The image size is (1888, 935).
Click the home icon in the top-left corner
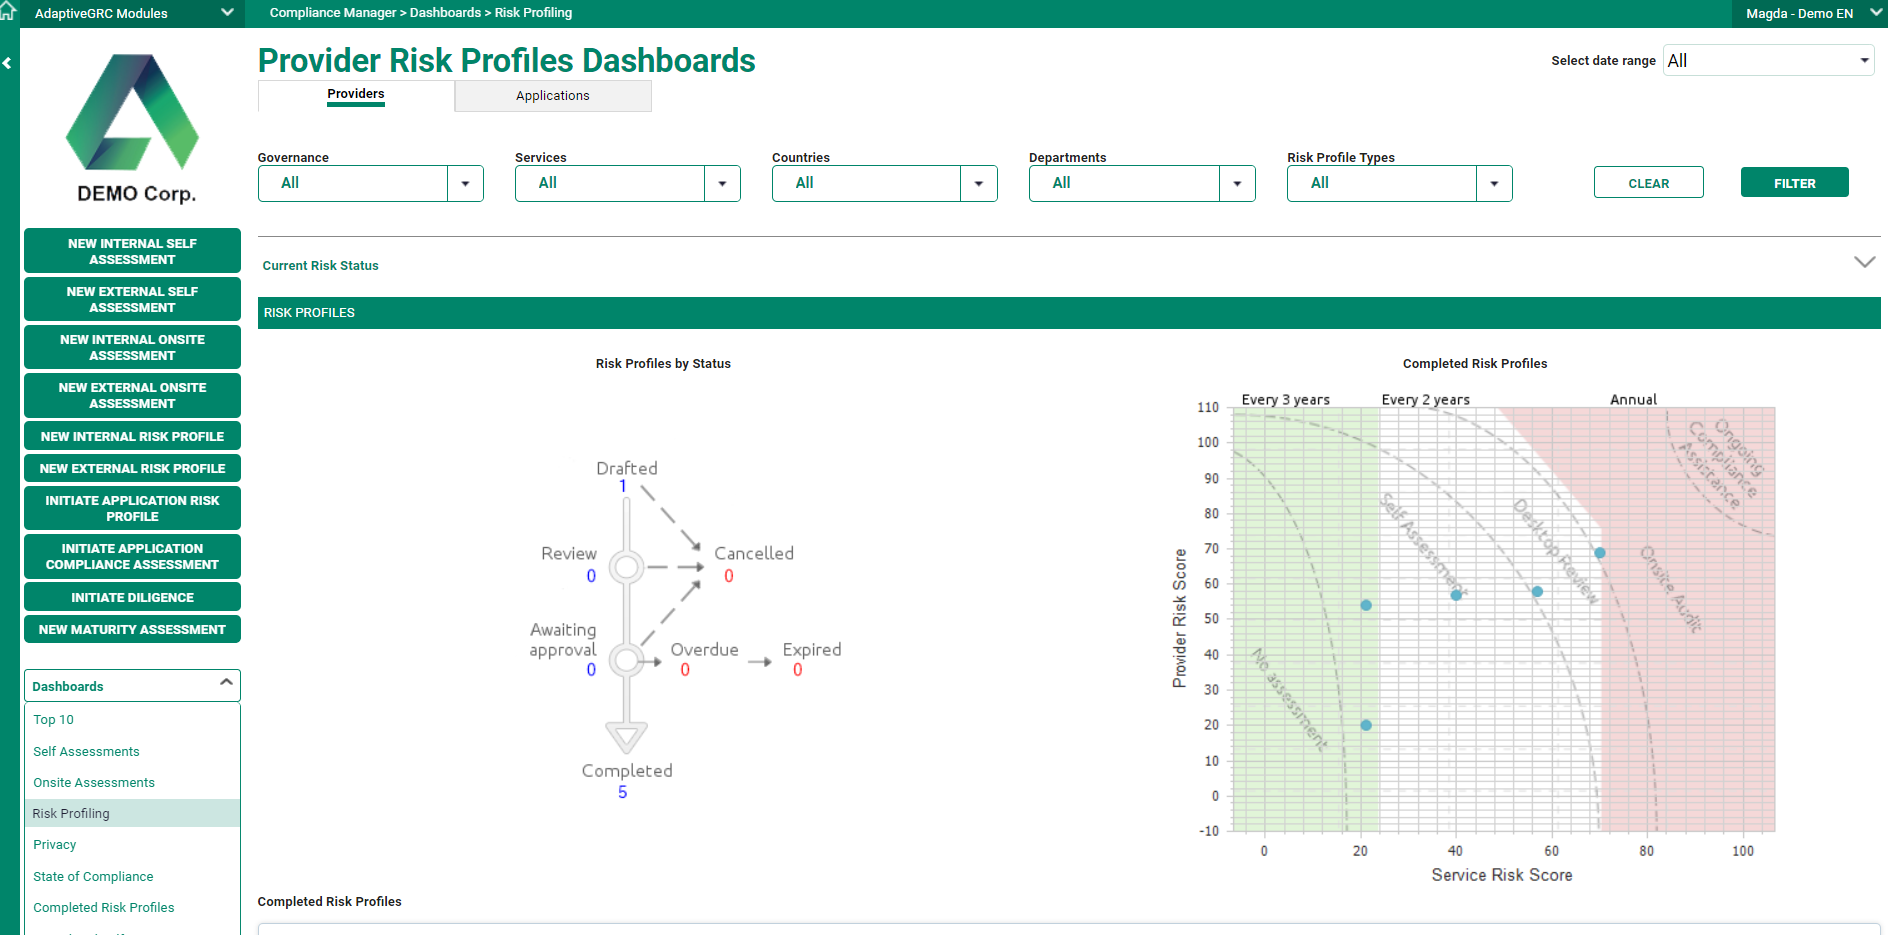(x=10, y=12)
